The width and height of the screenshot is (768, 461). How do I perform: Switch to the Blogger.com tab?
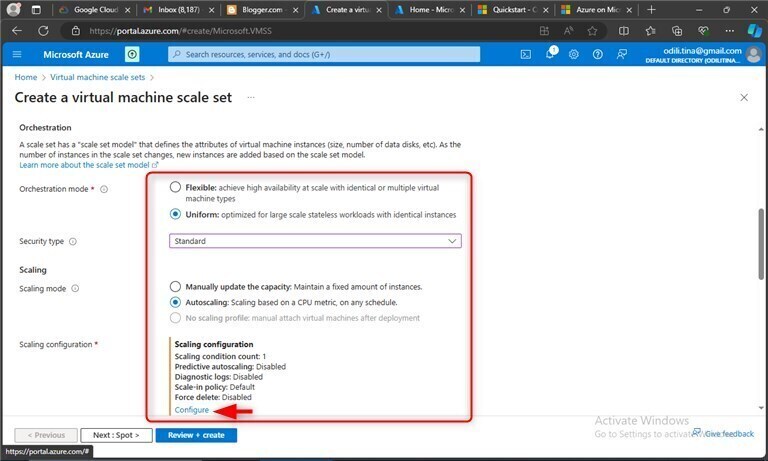pyautogui.click(x=263, y=9)
